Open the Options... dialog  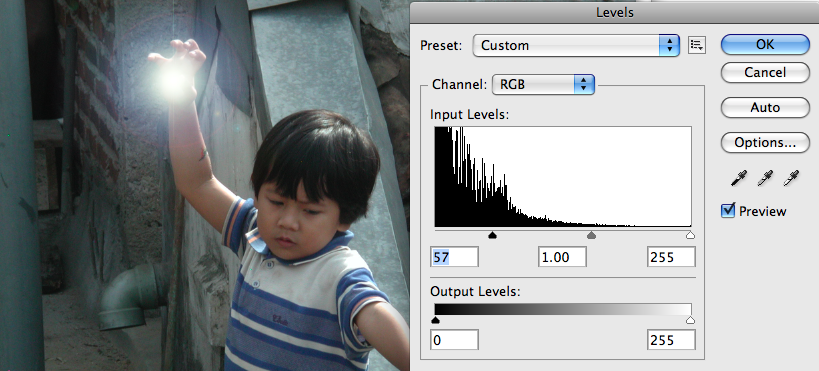click(765, 142)
